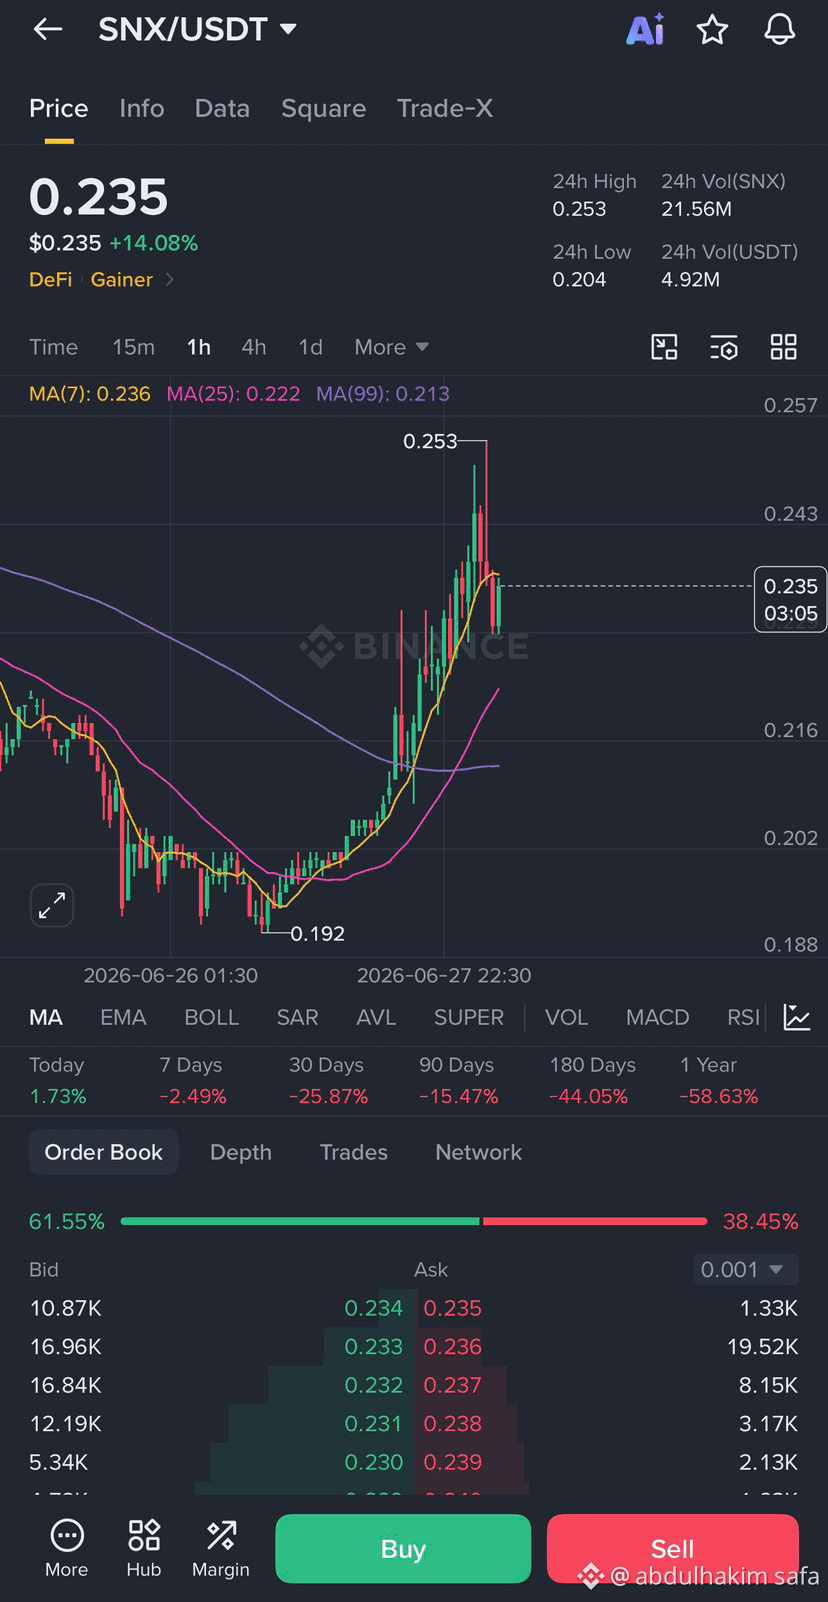Toggle BOLL indicator
This screenshot has height=1602, width=828.
tap(212, 1017)
